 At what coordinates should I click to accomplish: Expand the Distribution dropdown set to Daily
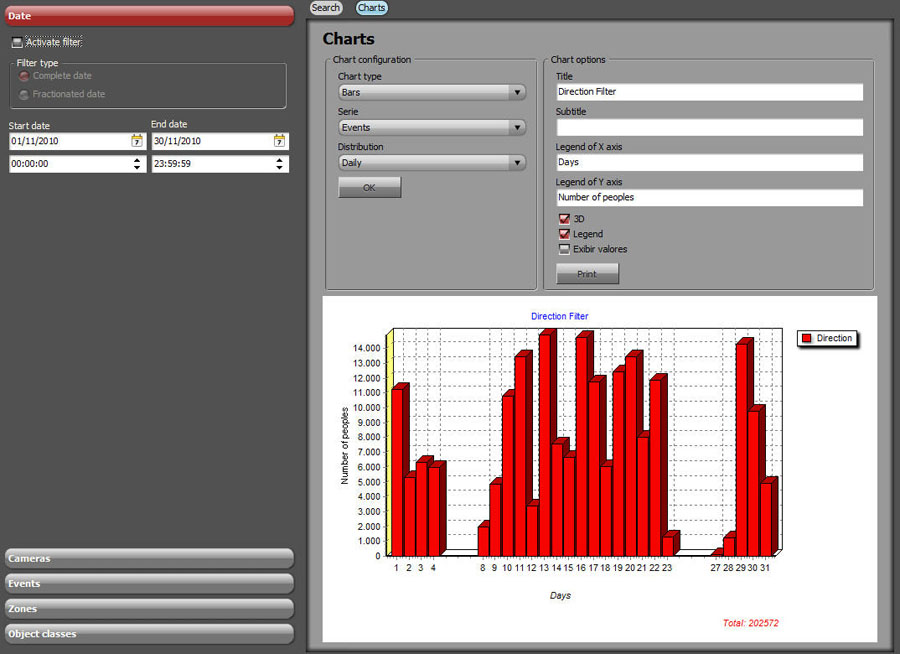coord(431,162)
